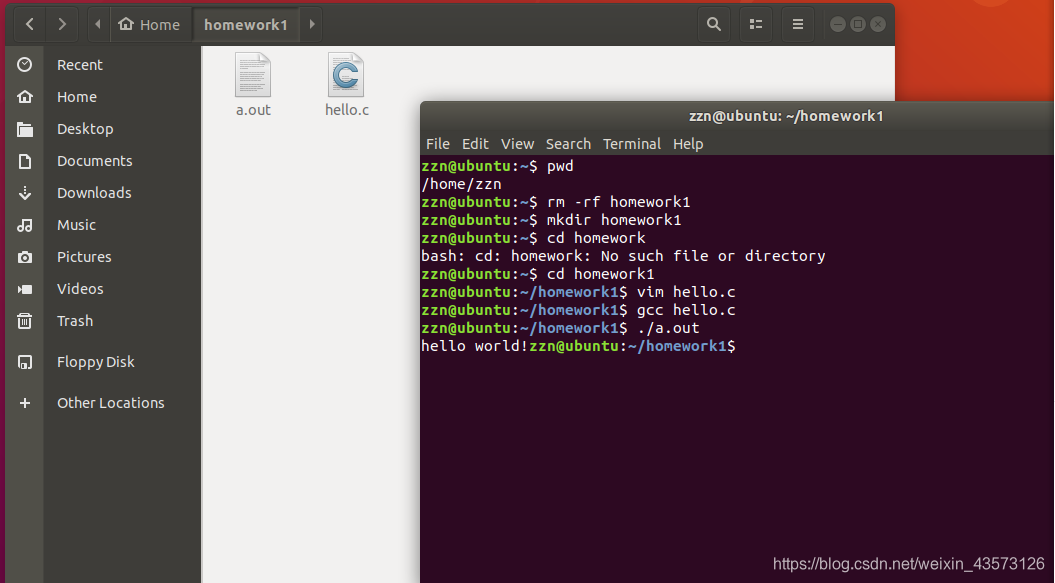Click the left path-bar scroll arrow
Viewport: 1055px width, 583px height.
[x=98, y=24]
